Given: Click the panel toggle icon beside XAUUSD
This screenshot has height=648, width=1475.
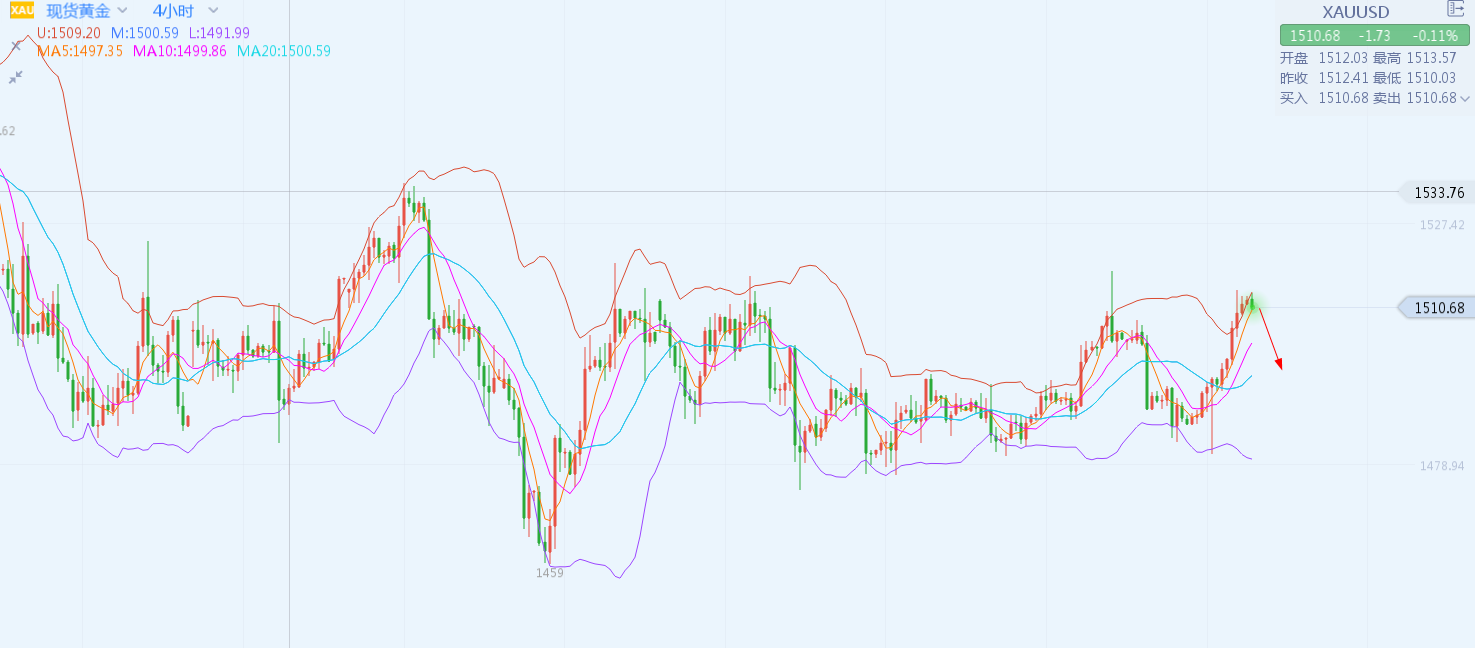Looking at the screenshot, I should pos(1455,9).
